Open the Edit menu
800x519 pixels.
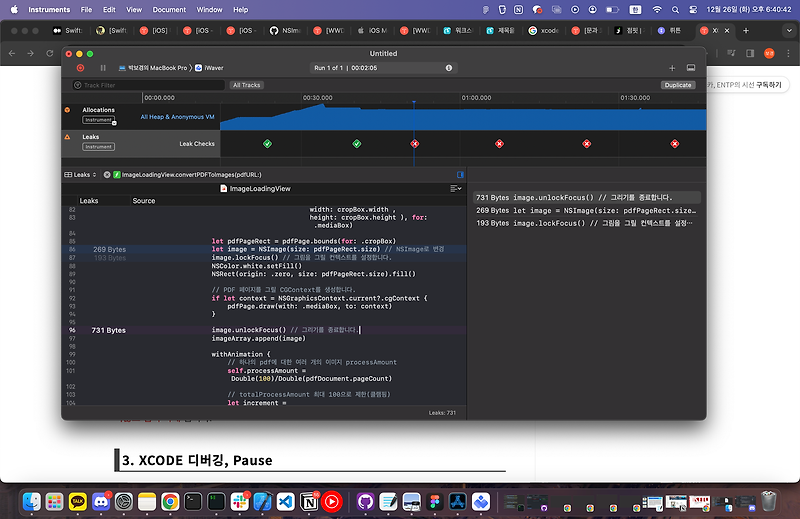point(109,9)
